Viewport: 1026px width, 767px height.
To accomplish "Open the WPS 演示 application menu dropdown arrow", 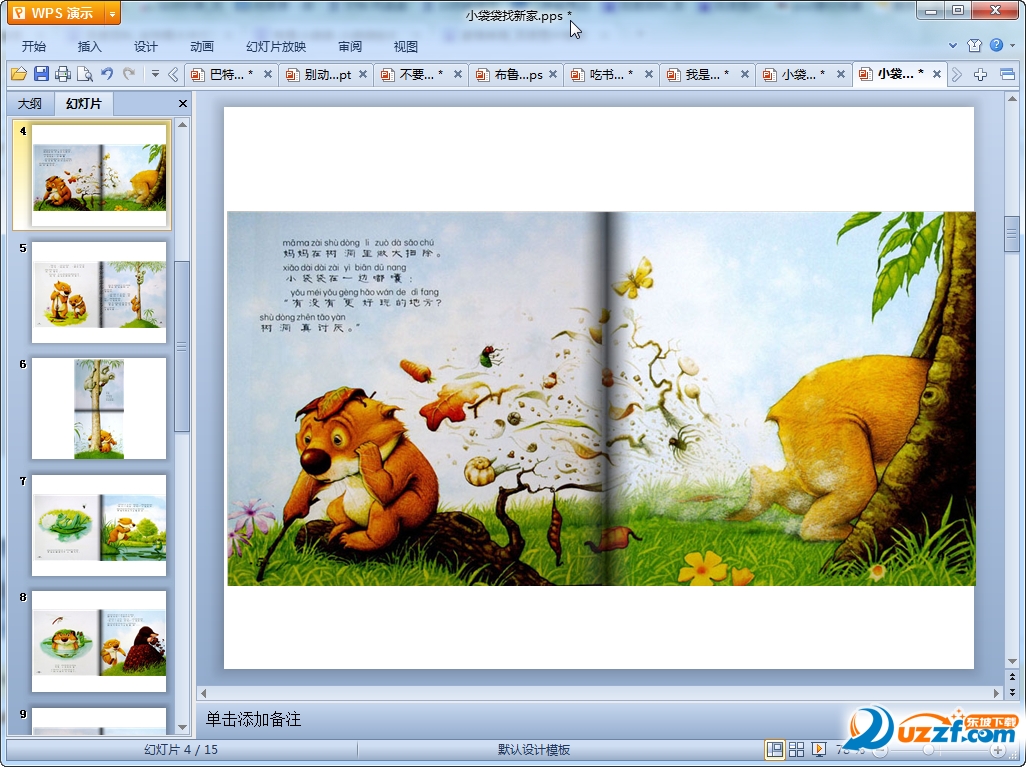I will [x=113, y=13].
